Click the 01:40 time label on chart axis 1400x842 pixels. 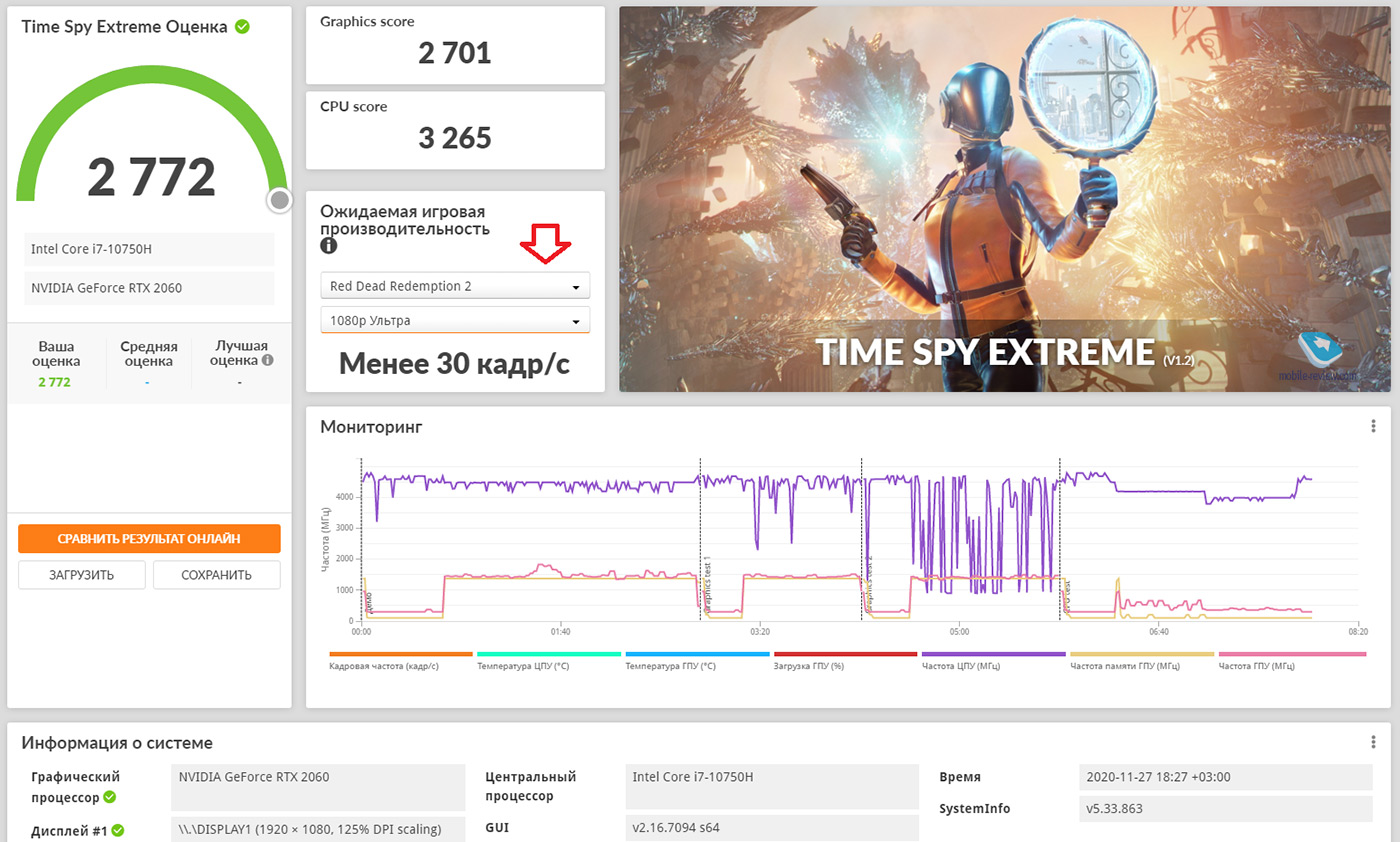[561, 632]
